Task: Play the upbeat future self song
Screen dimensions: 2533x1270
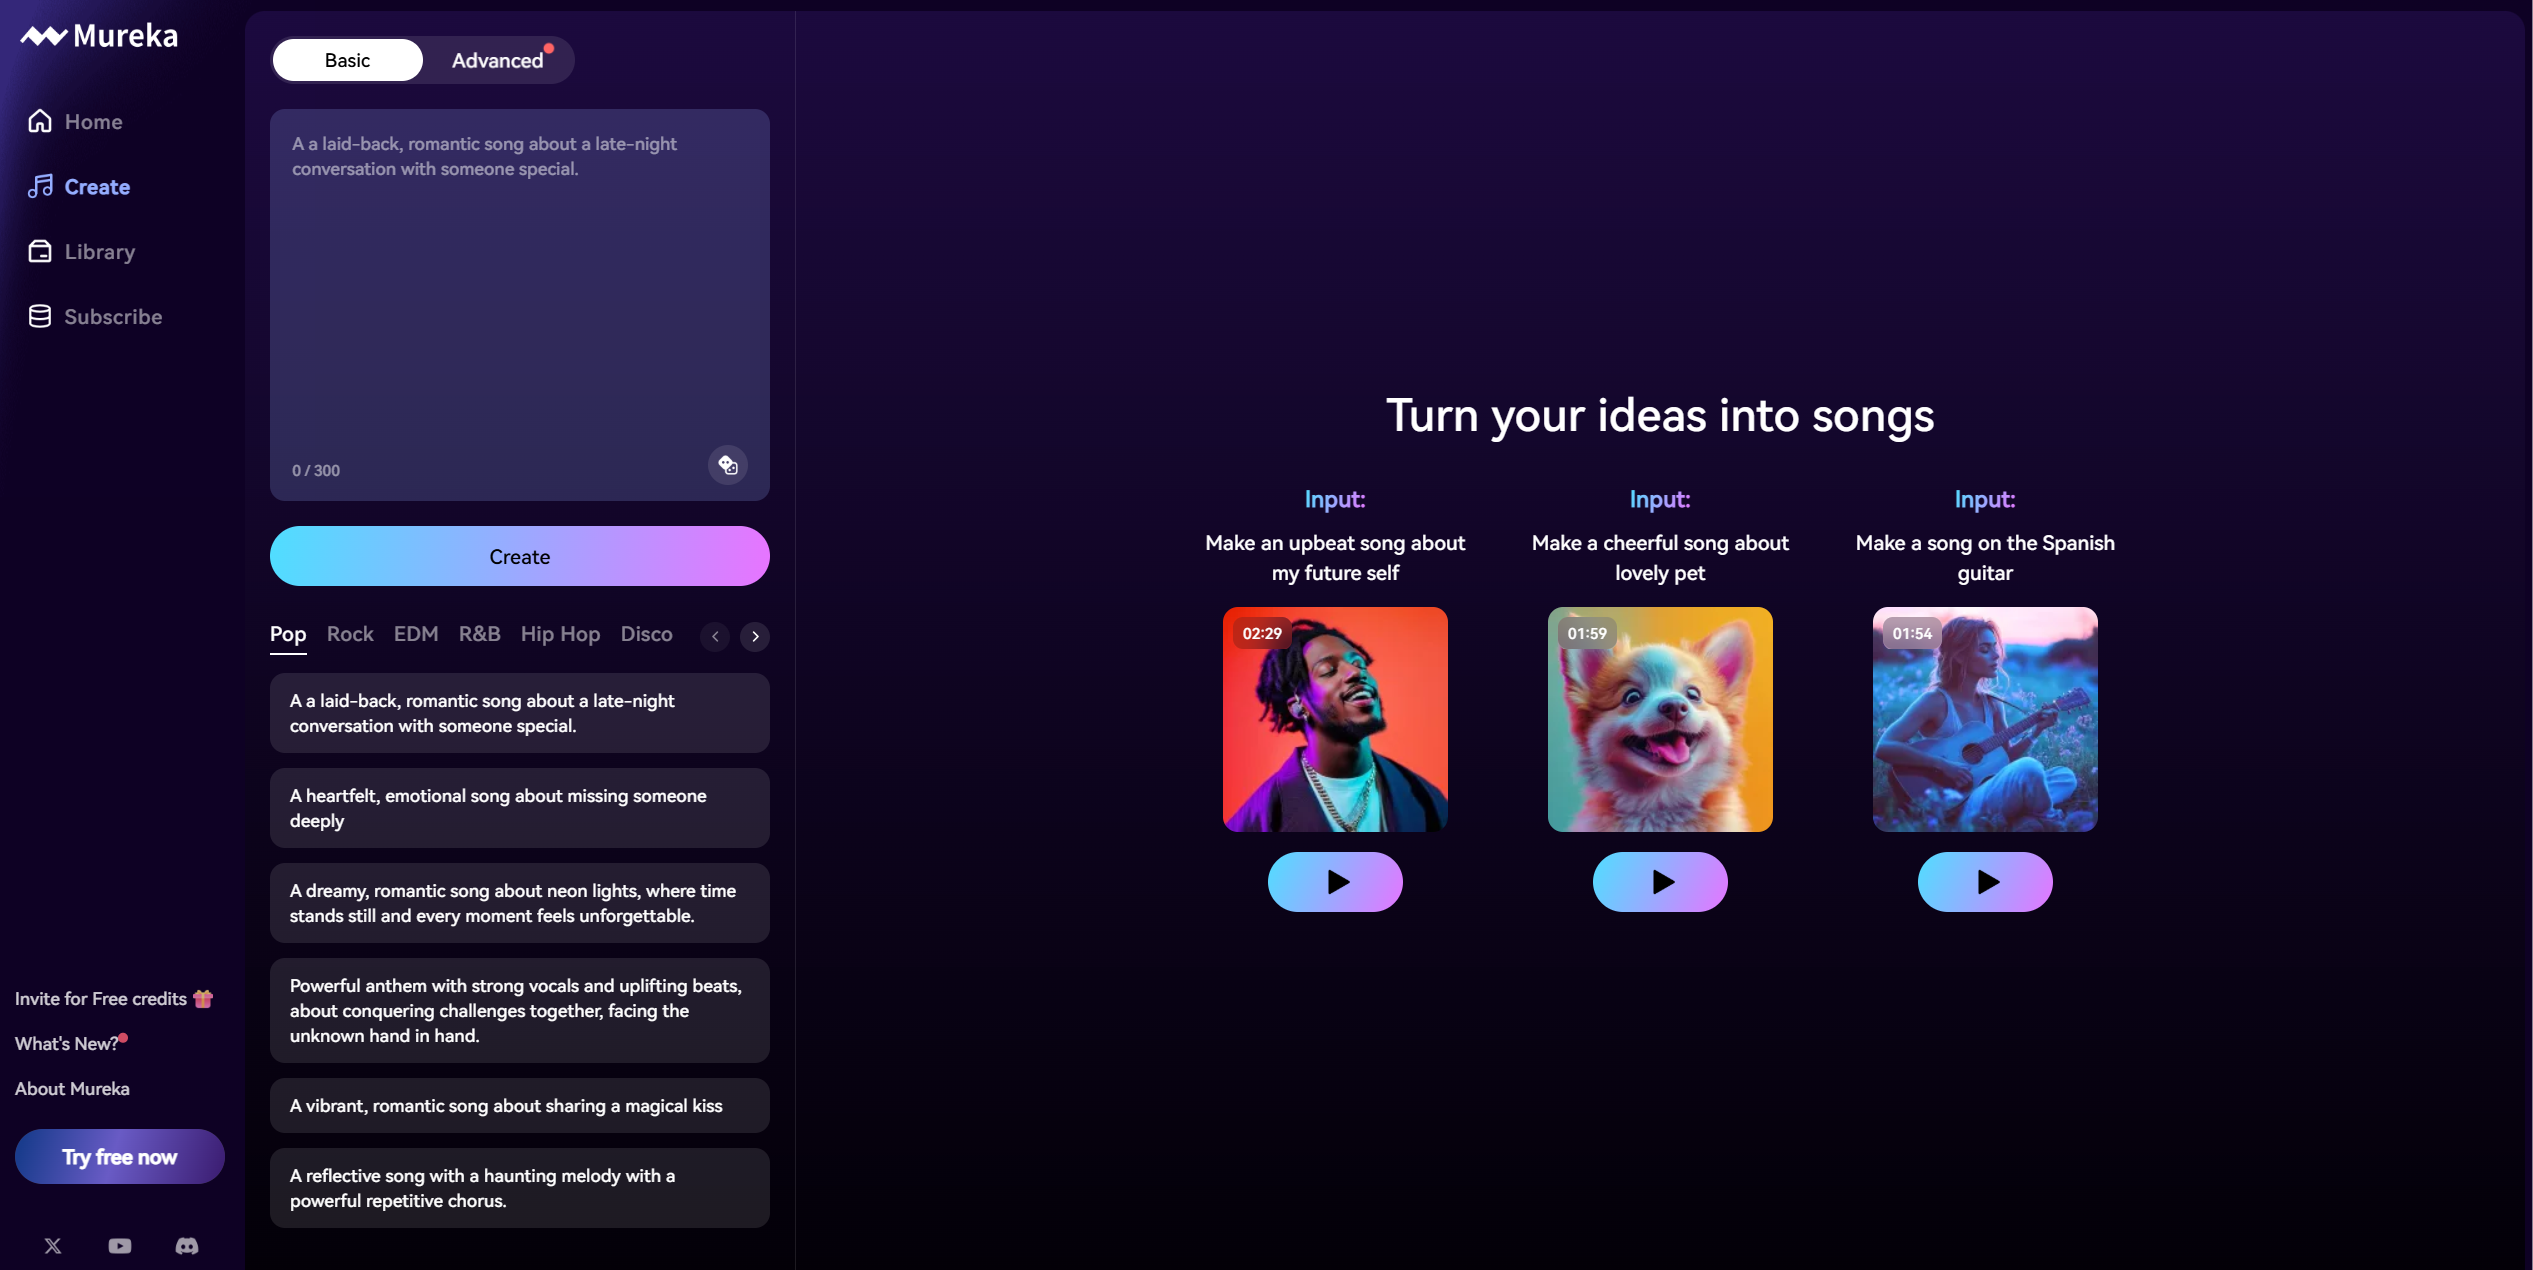Action: tap(1335, 882)
